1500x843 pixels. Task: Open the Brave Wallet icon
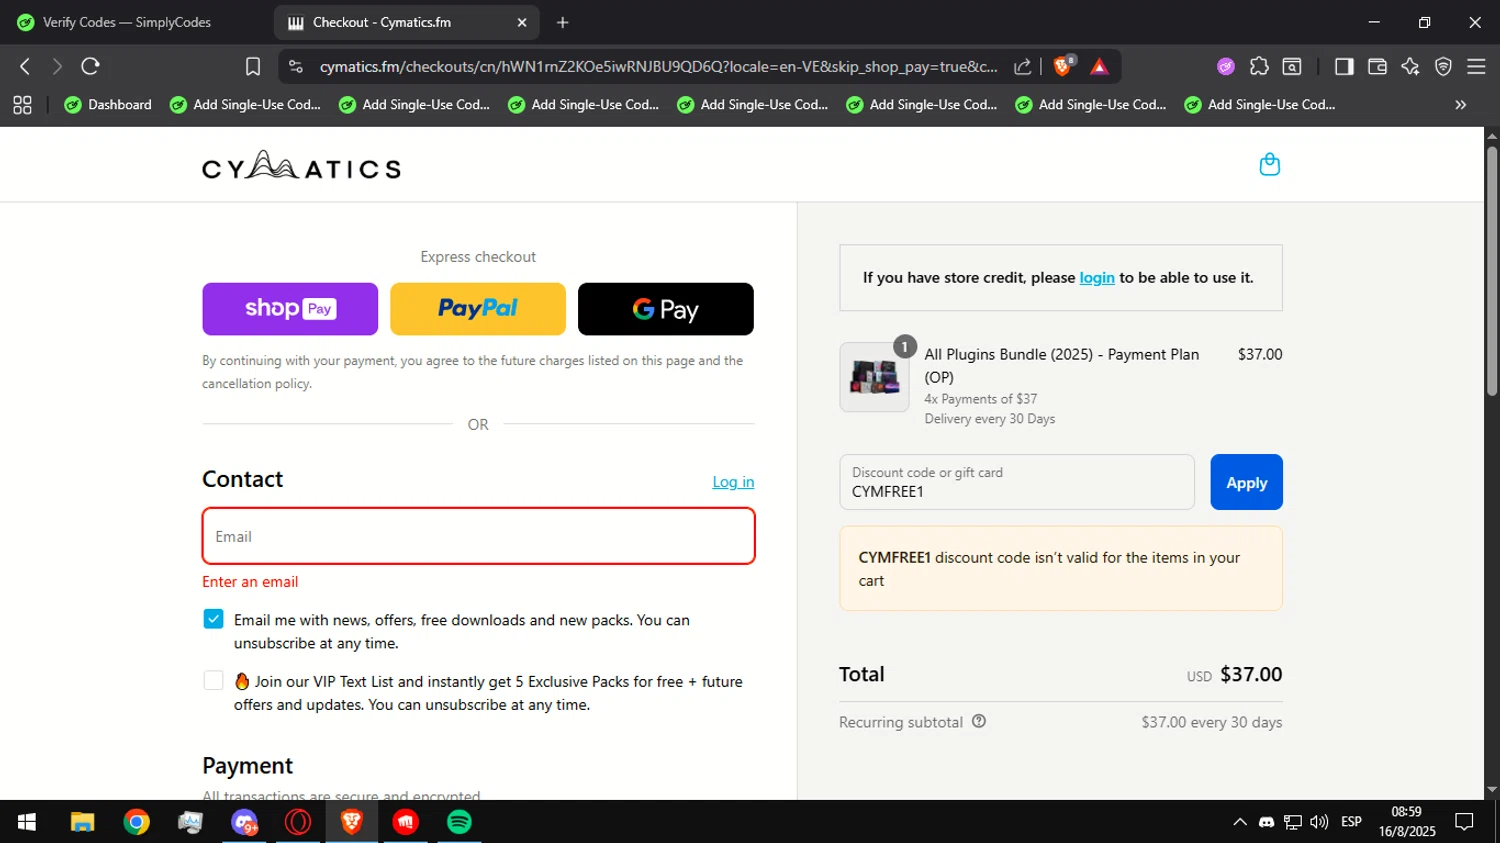1377,66
